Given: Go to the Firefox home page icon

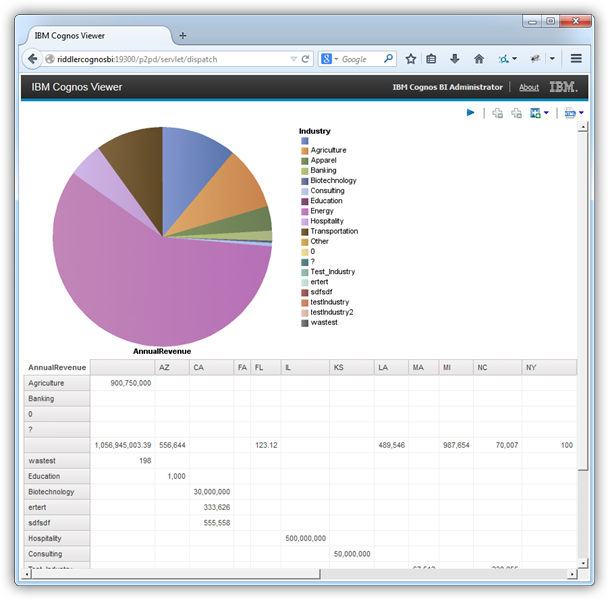Looking at the screenshot, I should 479,59.
